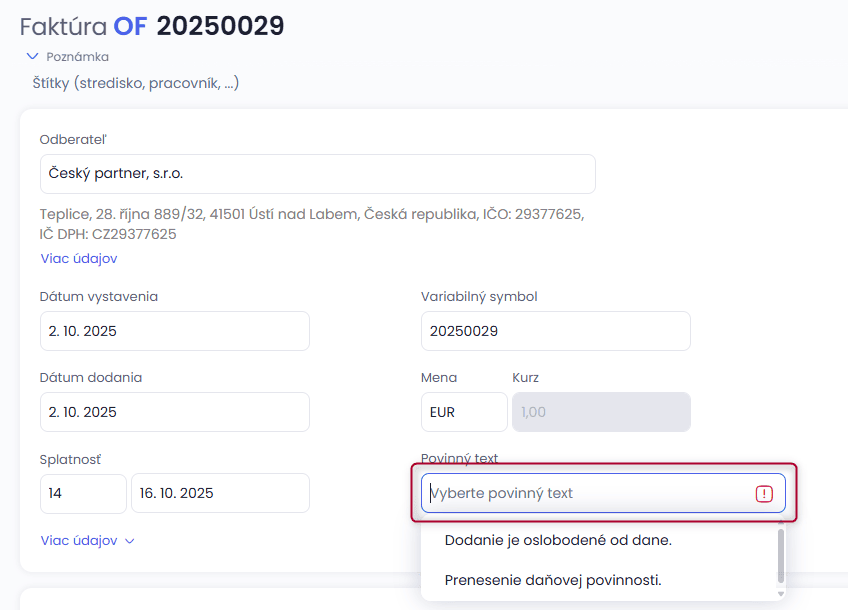
Task: Focus the Dátum vystavenia date field
Action: click(174, 331)
